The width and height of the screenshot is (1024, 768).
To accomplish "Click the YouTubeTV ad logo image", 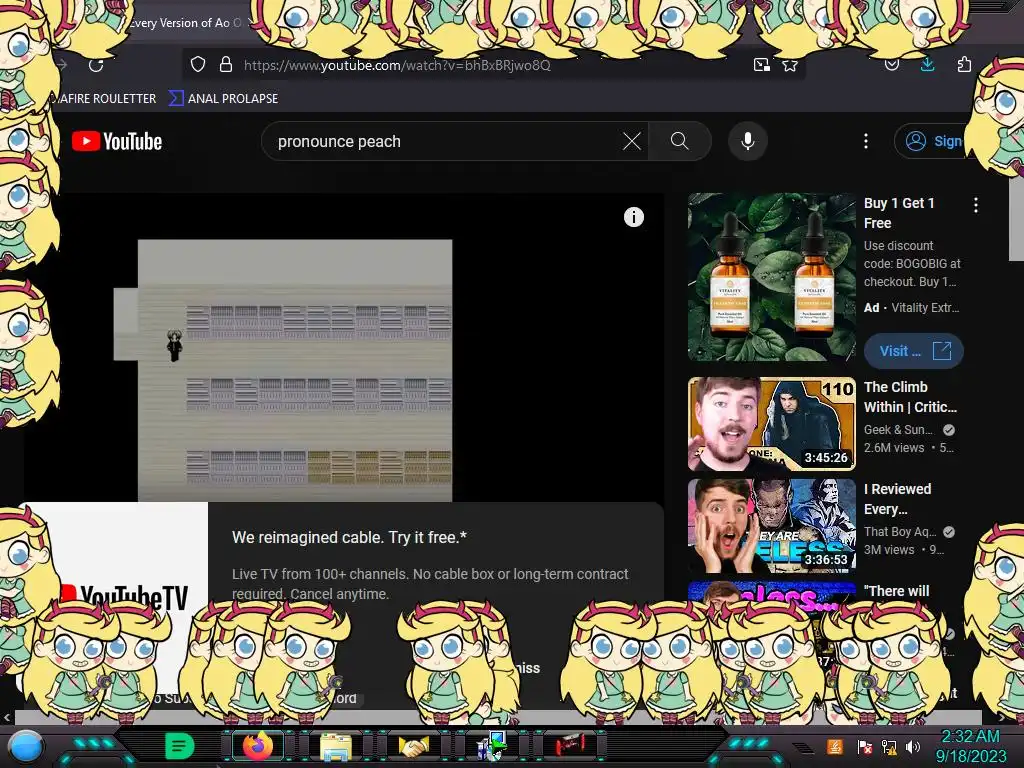I will pyautogui.click(x=124, y=594).
